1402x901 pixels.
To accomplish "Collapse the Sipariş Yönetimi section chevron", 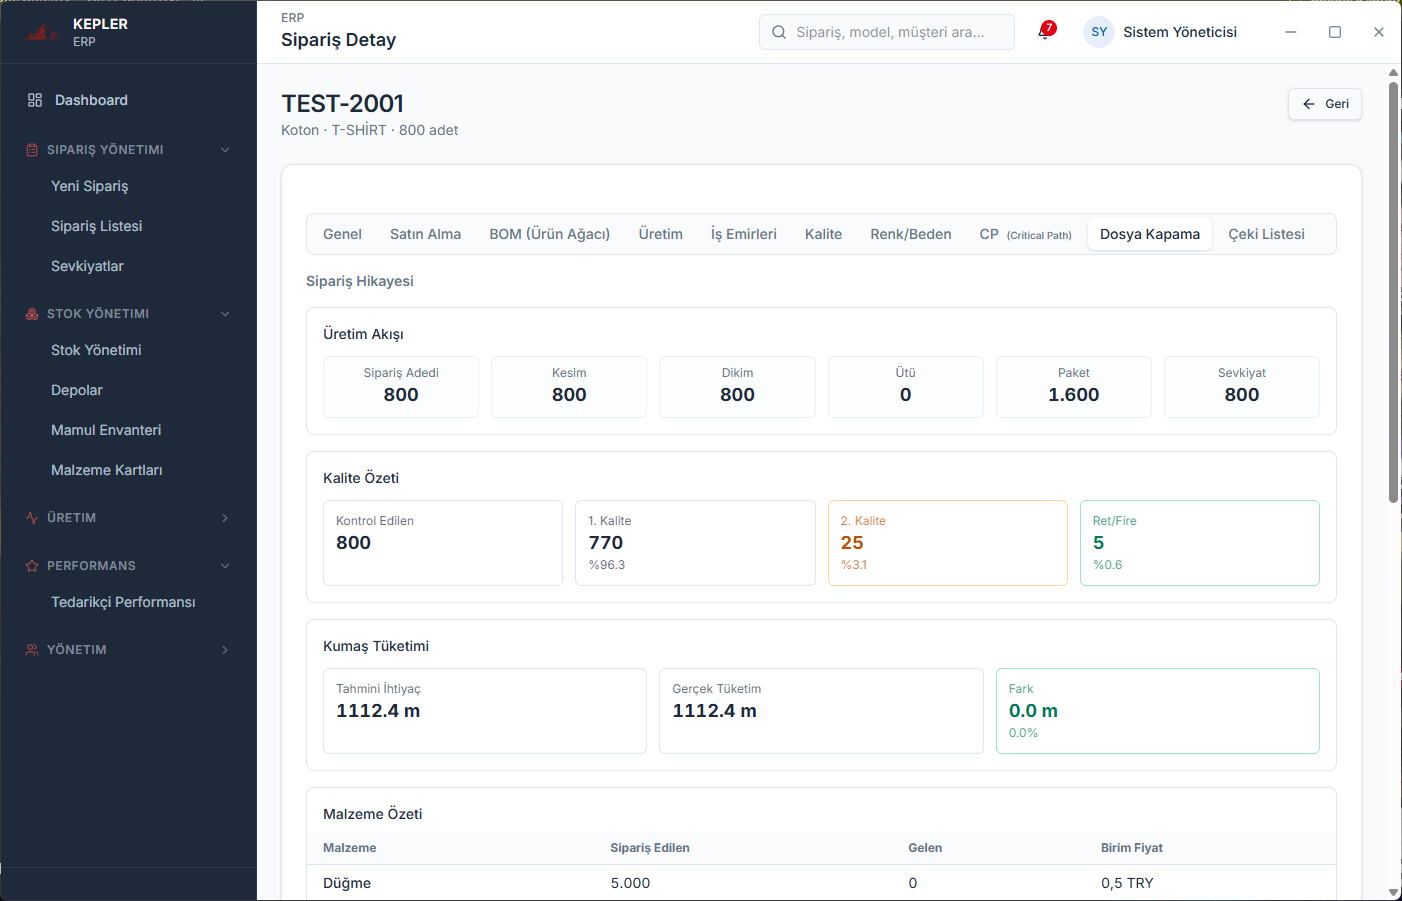I will point(225,150).
